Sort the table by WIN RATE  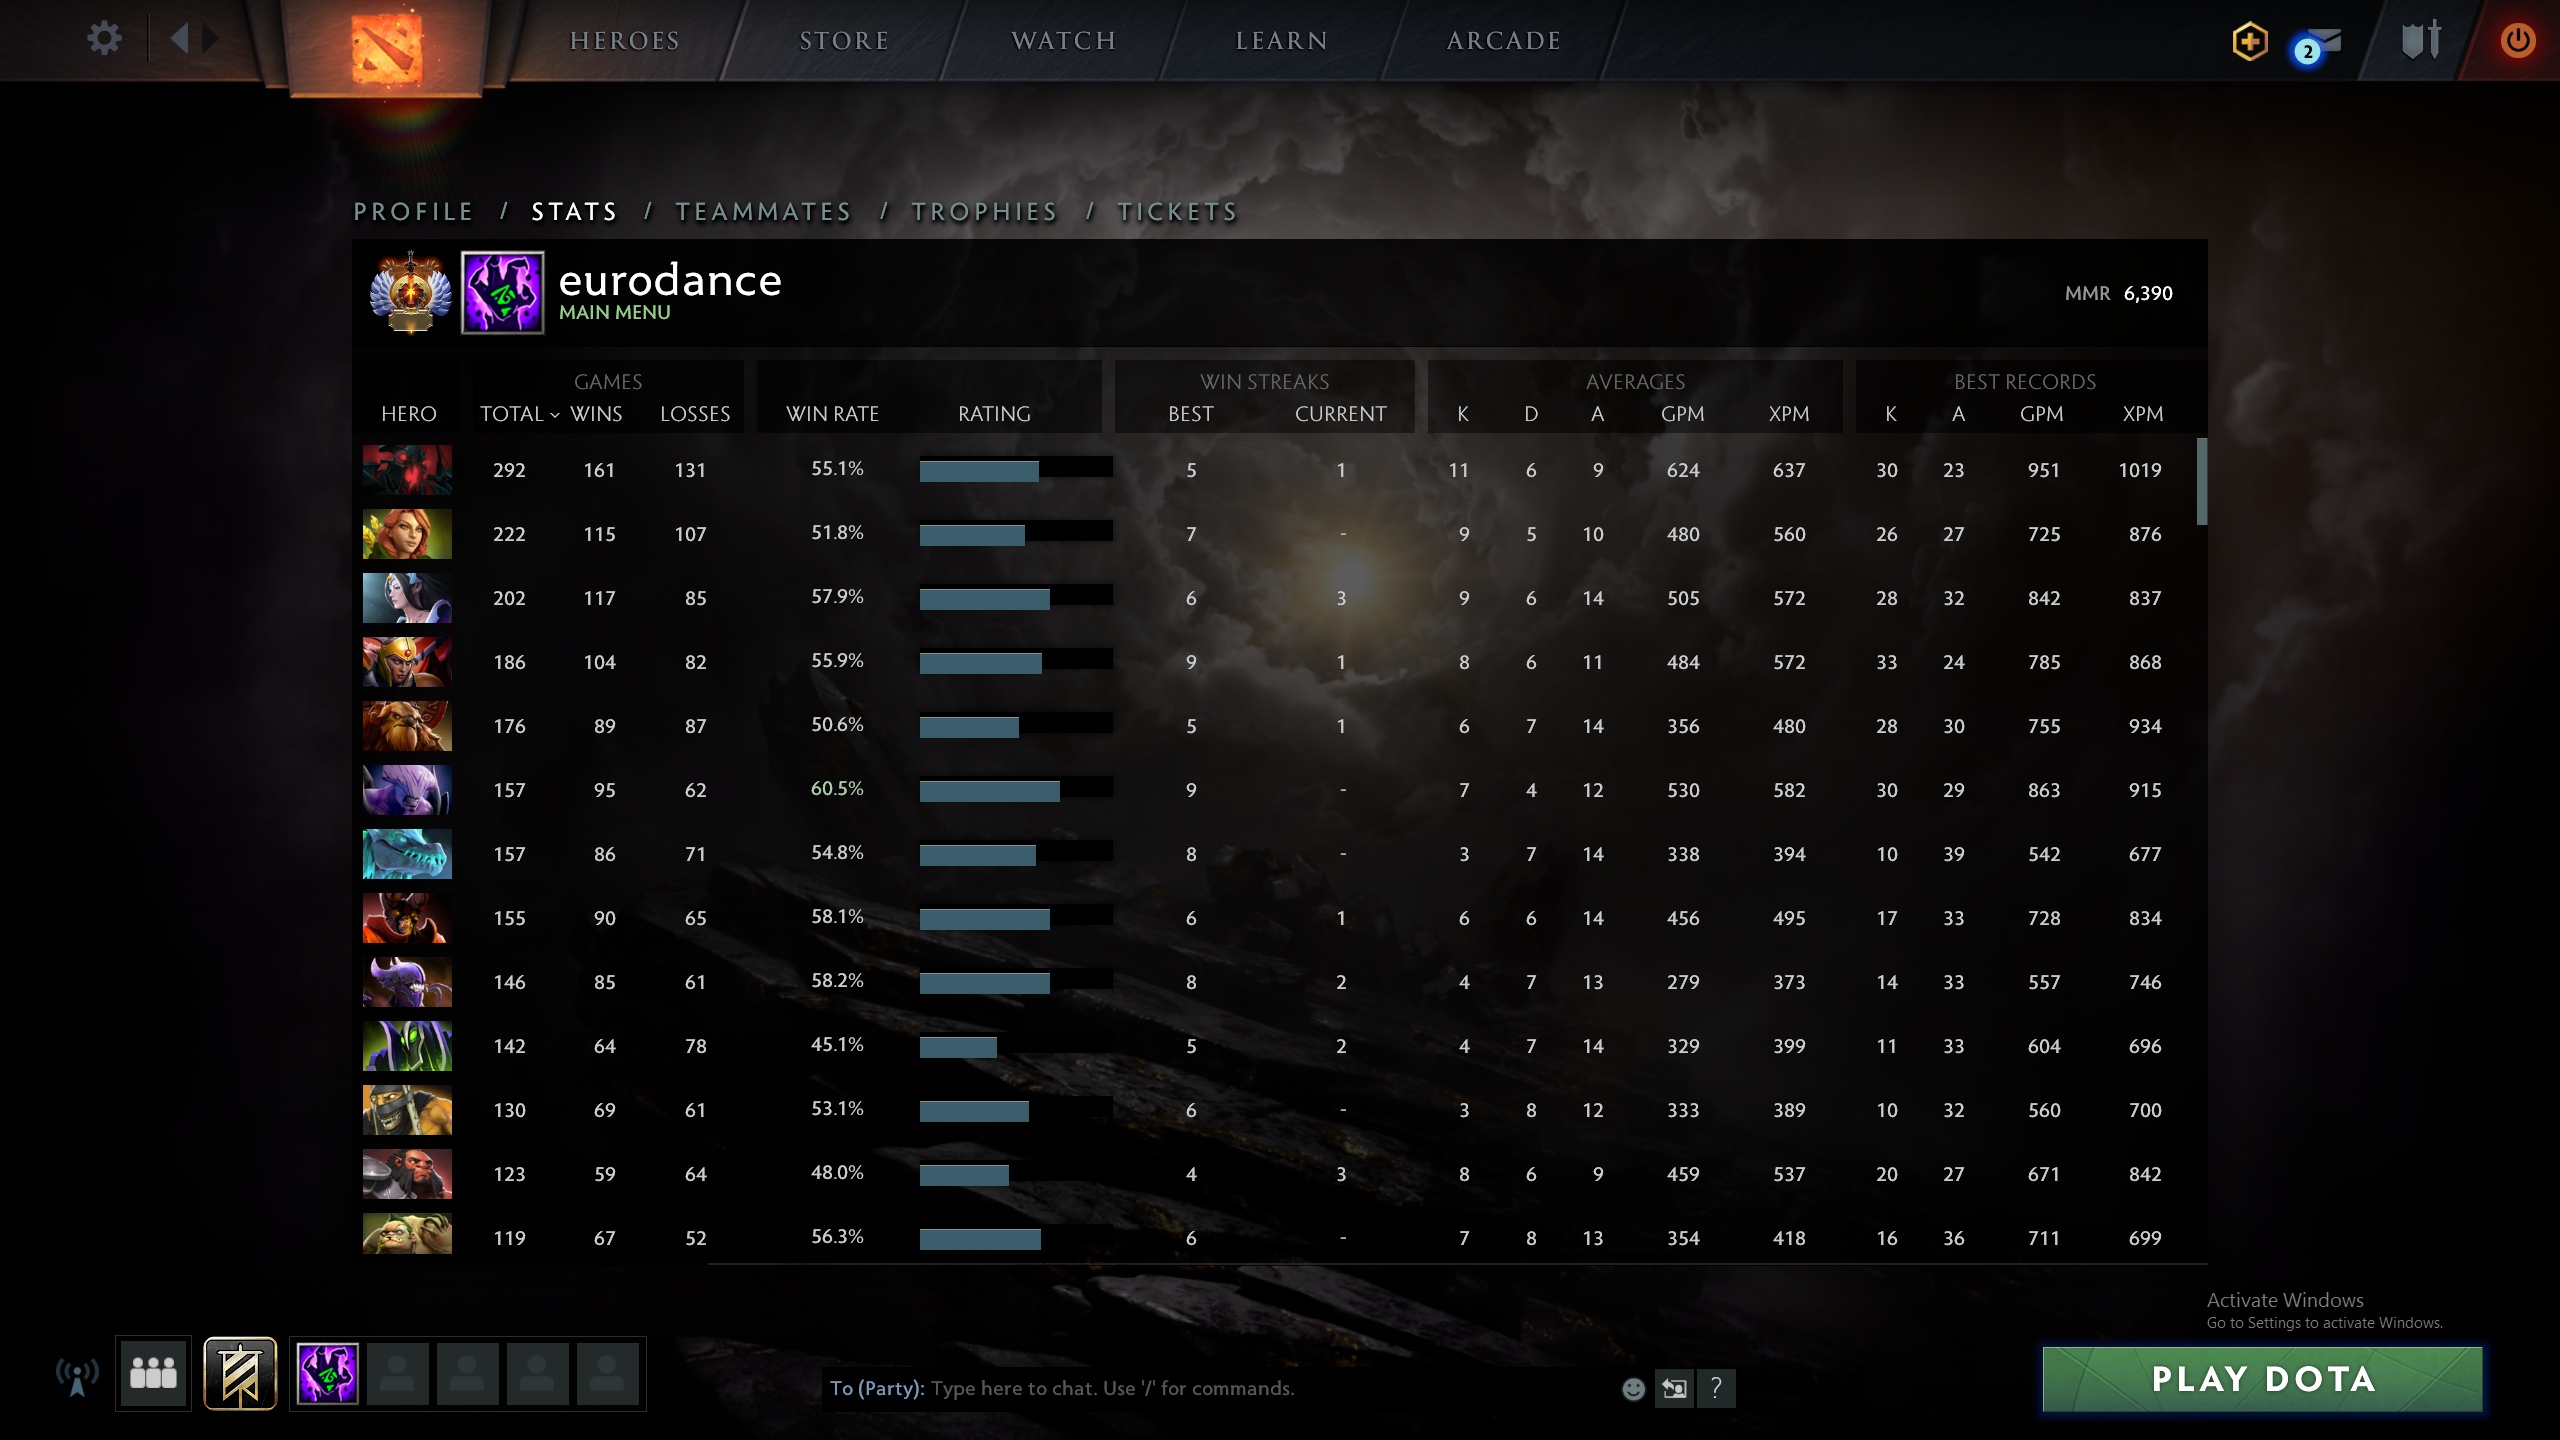pyautogui.click(x=832, y=414)
